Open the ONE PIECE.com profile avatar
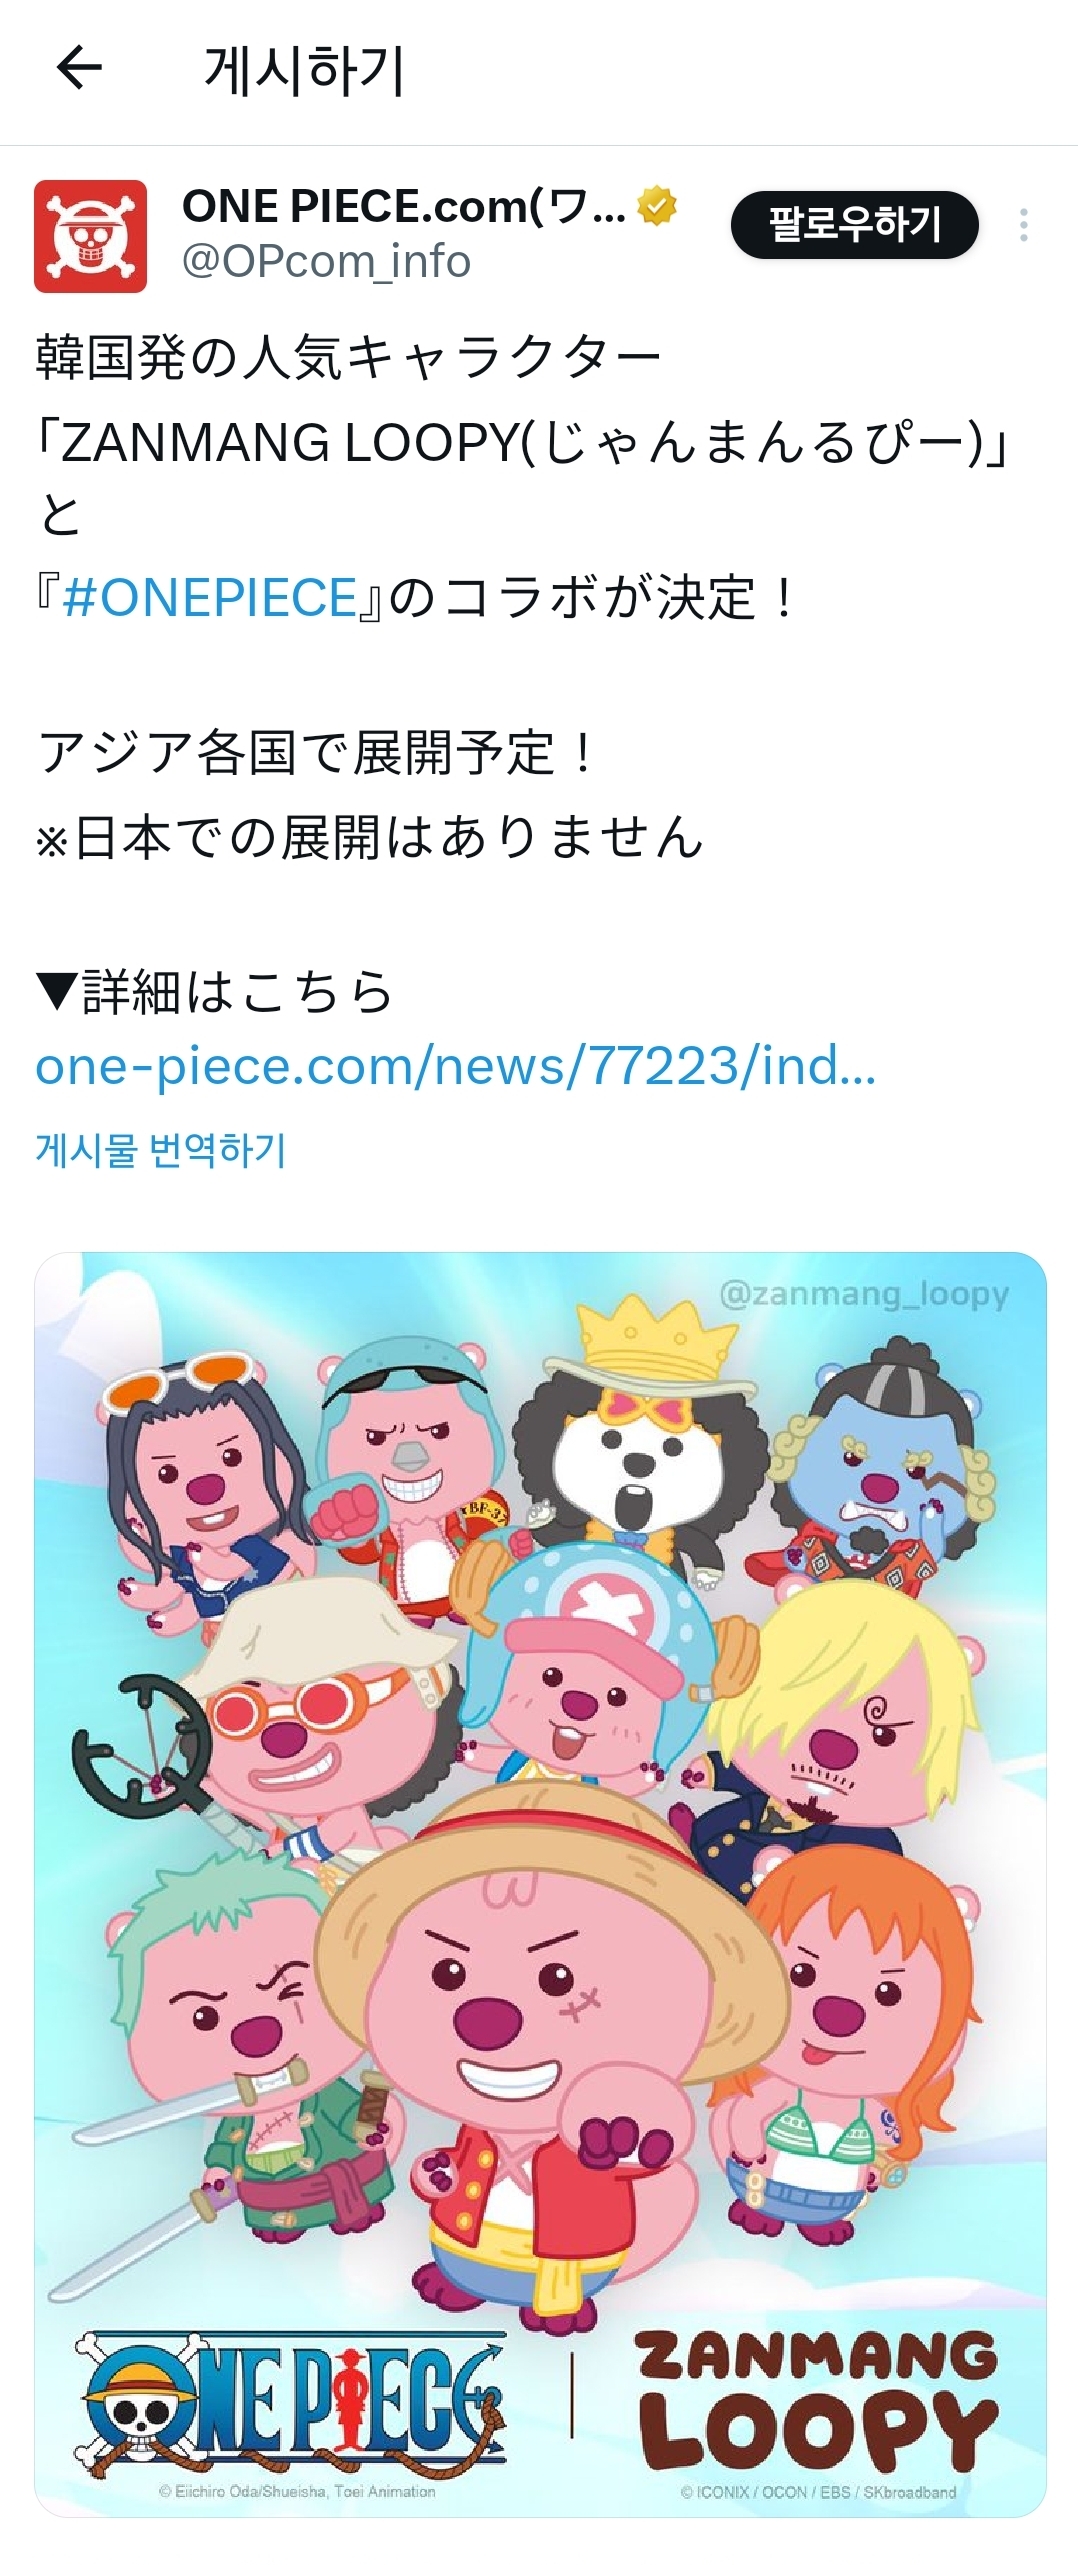1078x2565 pixels. (91, 236)
